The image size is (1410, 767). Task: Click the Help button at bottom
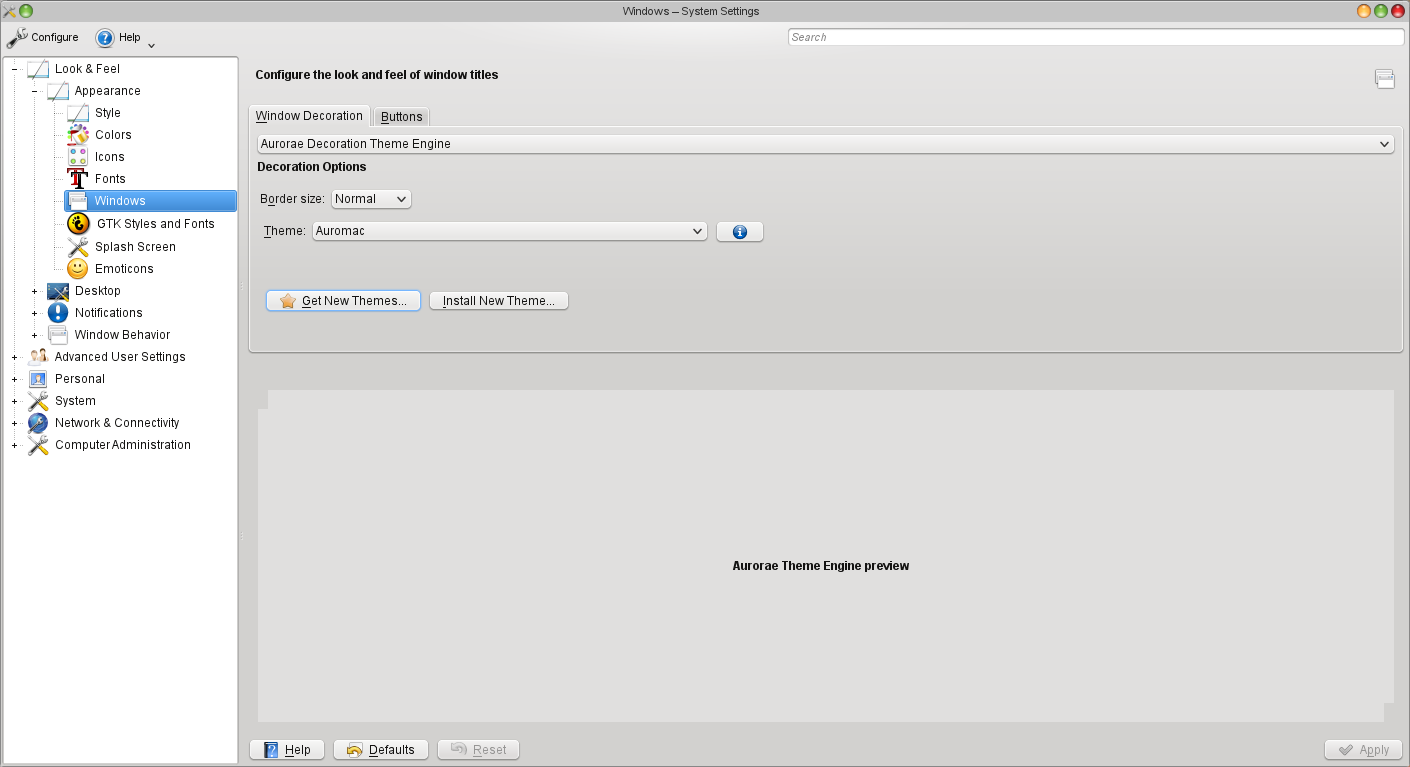click(287, 750)
